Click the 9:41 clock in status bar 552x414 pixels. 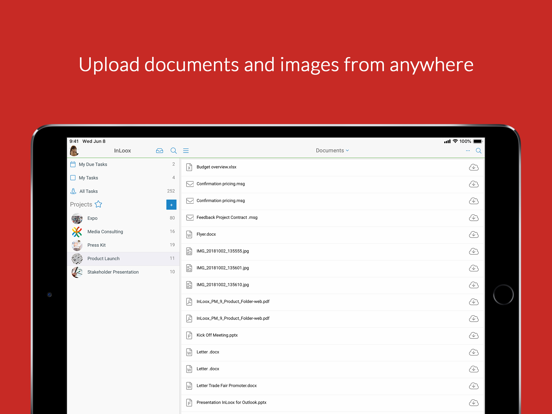tap(74, 141)
